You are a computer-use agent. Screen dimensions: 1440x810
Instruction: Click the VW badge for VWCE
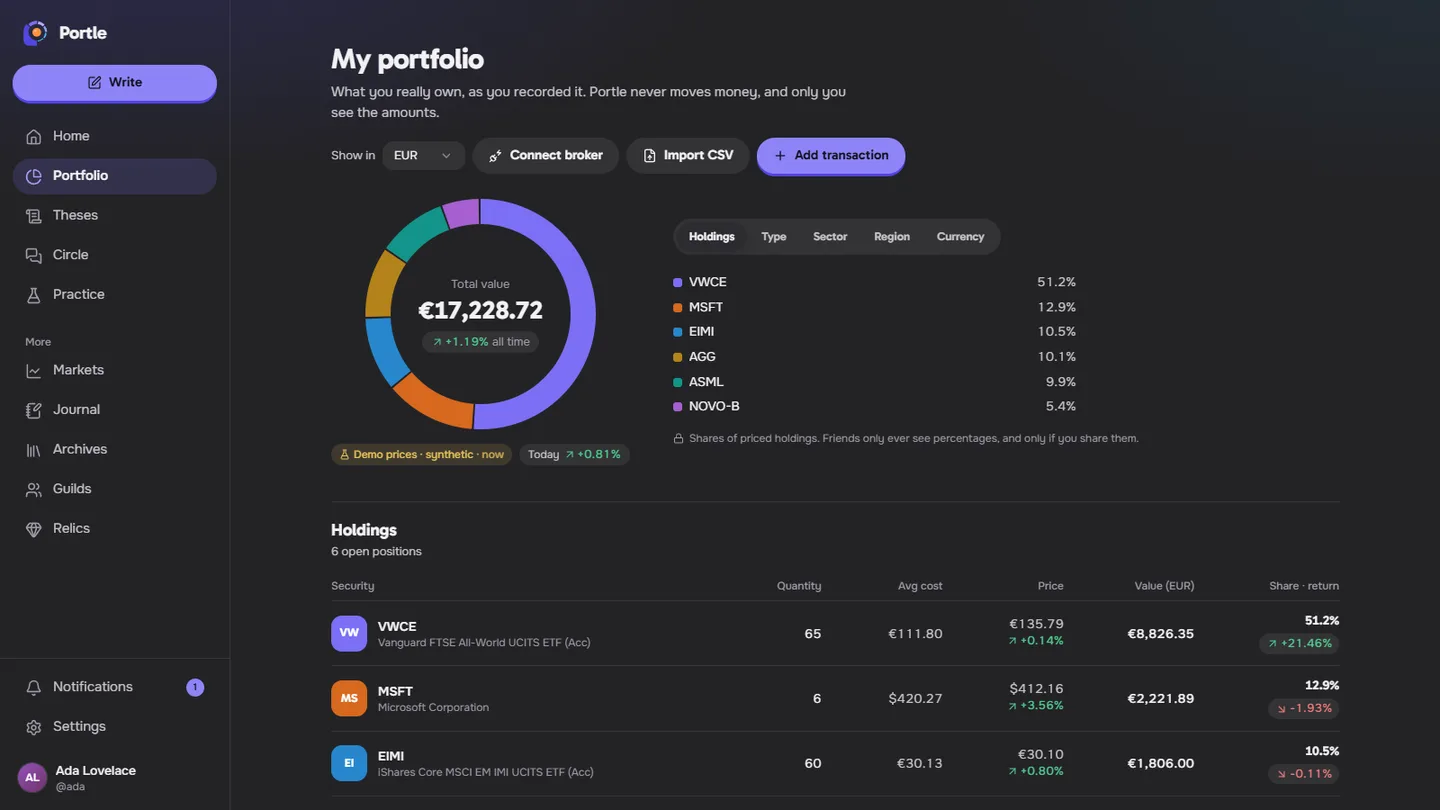(349, 633)
